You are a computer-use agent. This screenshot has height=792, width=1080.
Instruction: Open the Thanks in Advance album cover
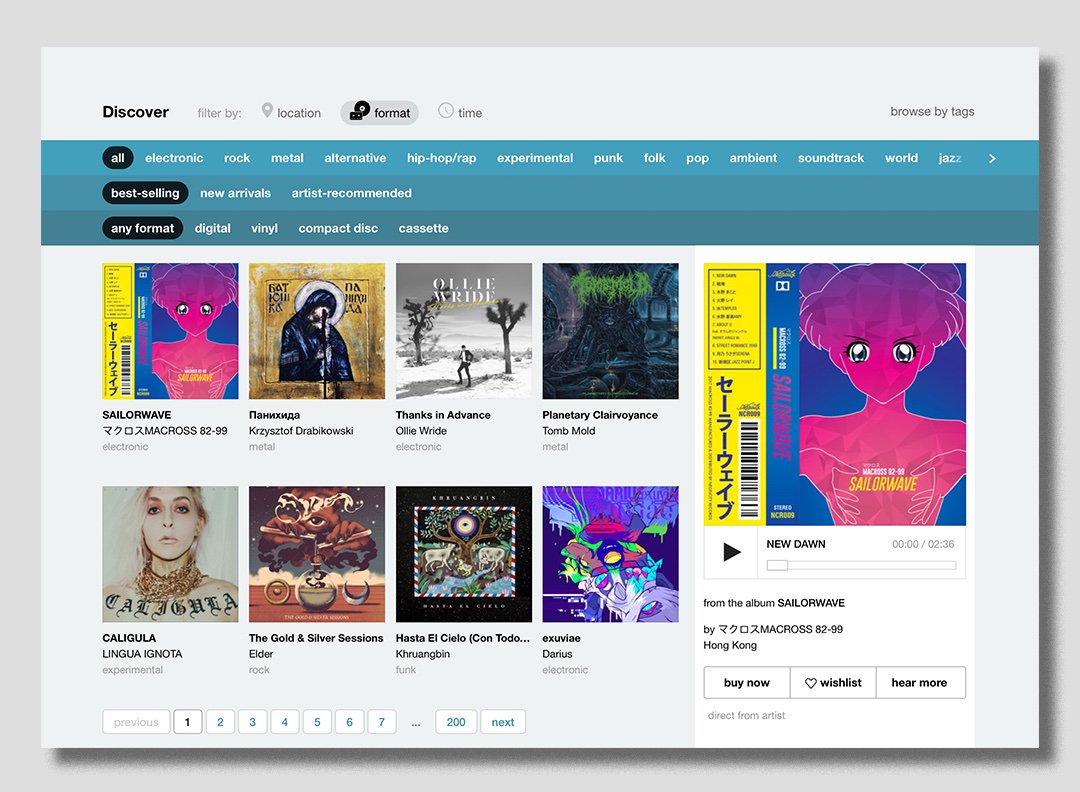[x=464, y=331]
